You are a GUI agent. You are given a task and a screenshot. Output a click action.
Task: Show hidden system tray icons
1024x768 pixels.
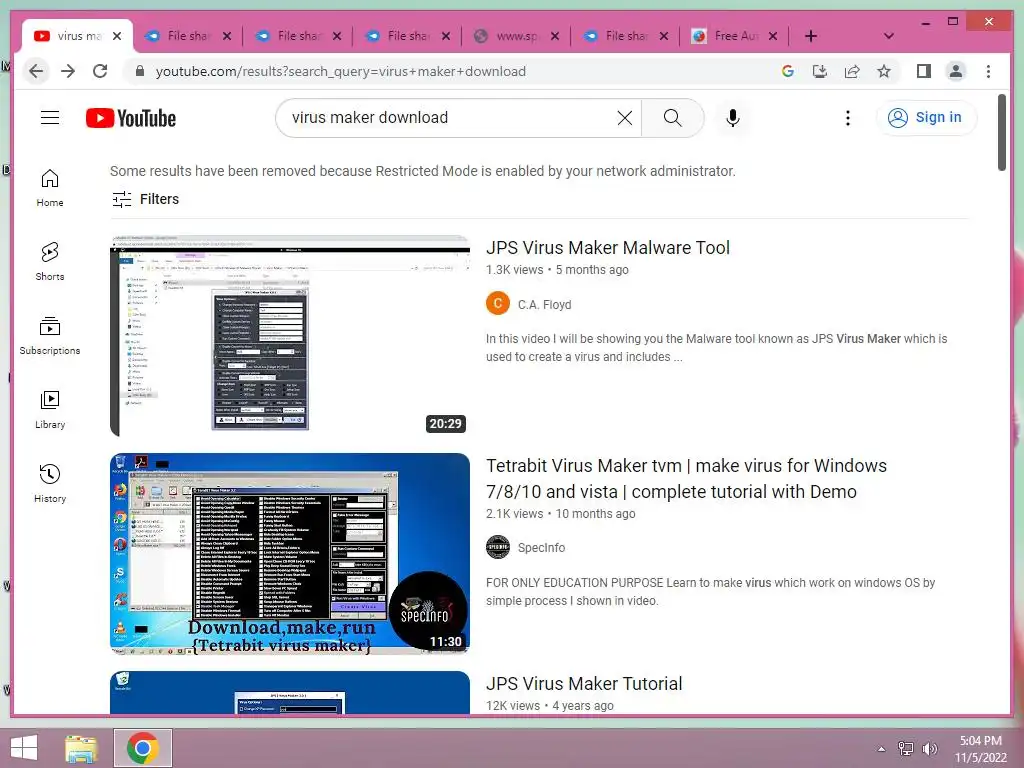[881, 749]
